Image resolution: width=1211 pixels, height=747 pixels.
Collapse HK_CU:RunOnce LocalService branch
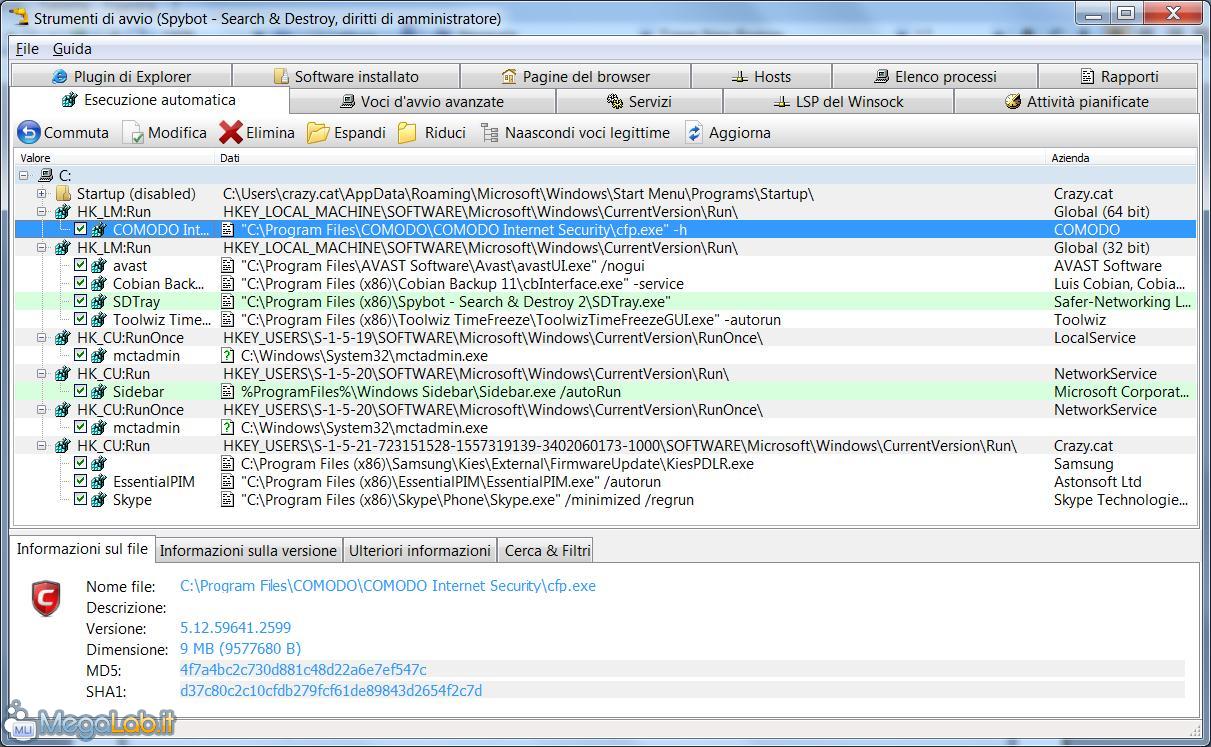42,338
